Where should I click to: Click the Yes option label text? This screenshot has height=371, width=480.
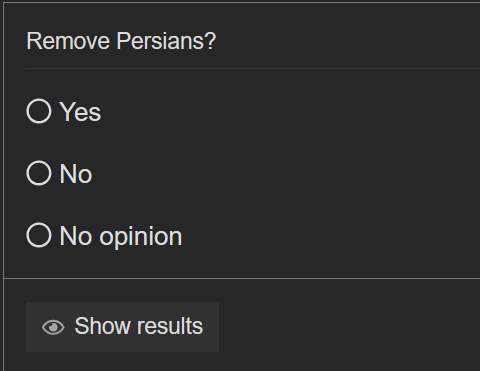[x=80, y=112]
